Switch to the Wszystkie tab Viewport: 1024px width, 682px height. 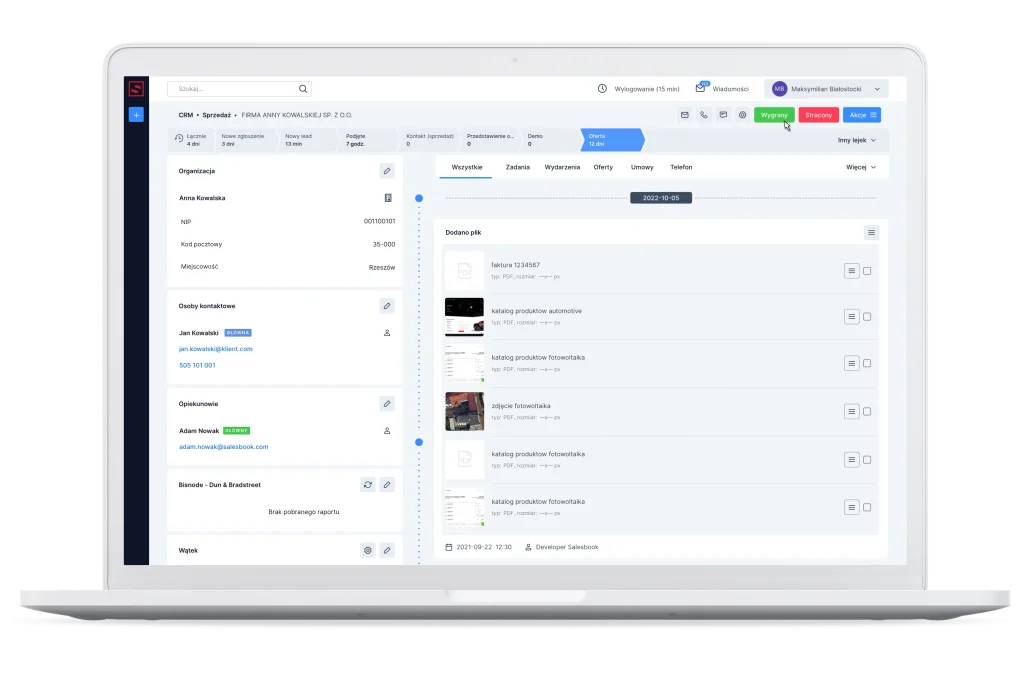pyautogui.click(x=467, y=167)
